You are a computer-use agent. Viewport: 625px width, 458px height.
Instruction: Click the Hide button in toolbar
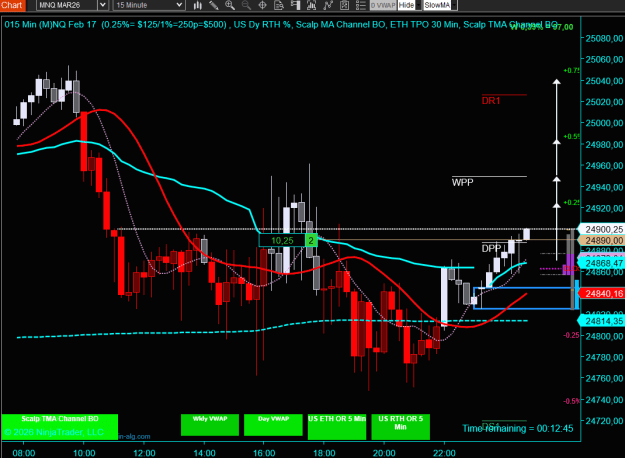[407, 5]
